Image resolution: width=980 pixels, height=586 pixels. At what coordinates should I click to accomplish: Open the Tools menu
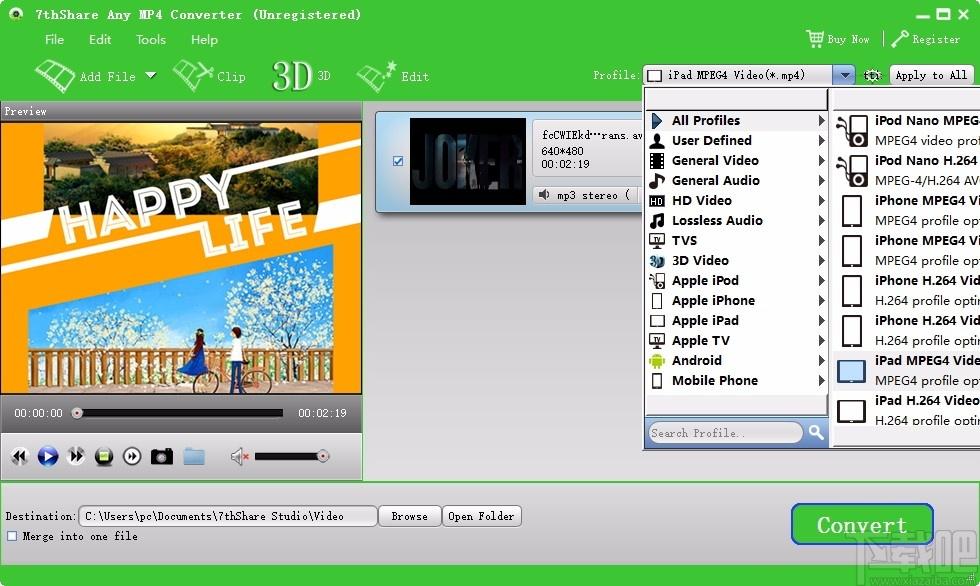pos(151,39)
